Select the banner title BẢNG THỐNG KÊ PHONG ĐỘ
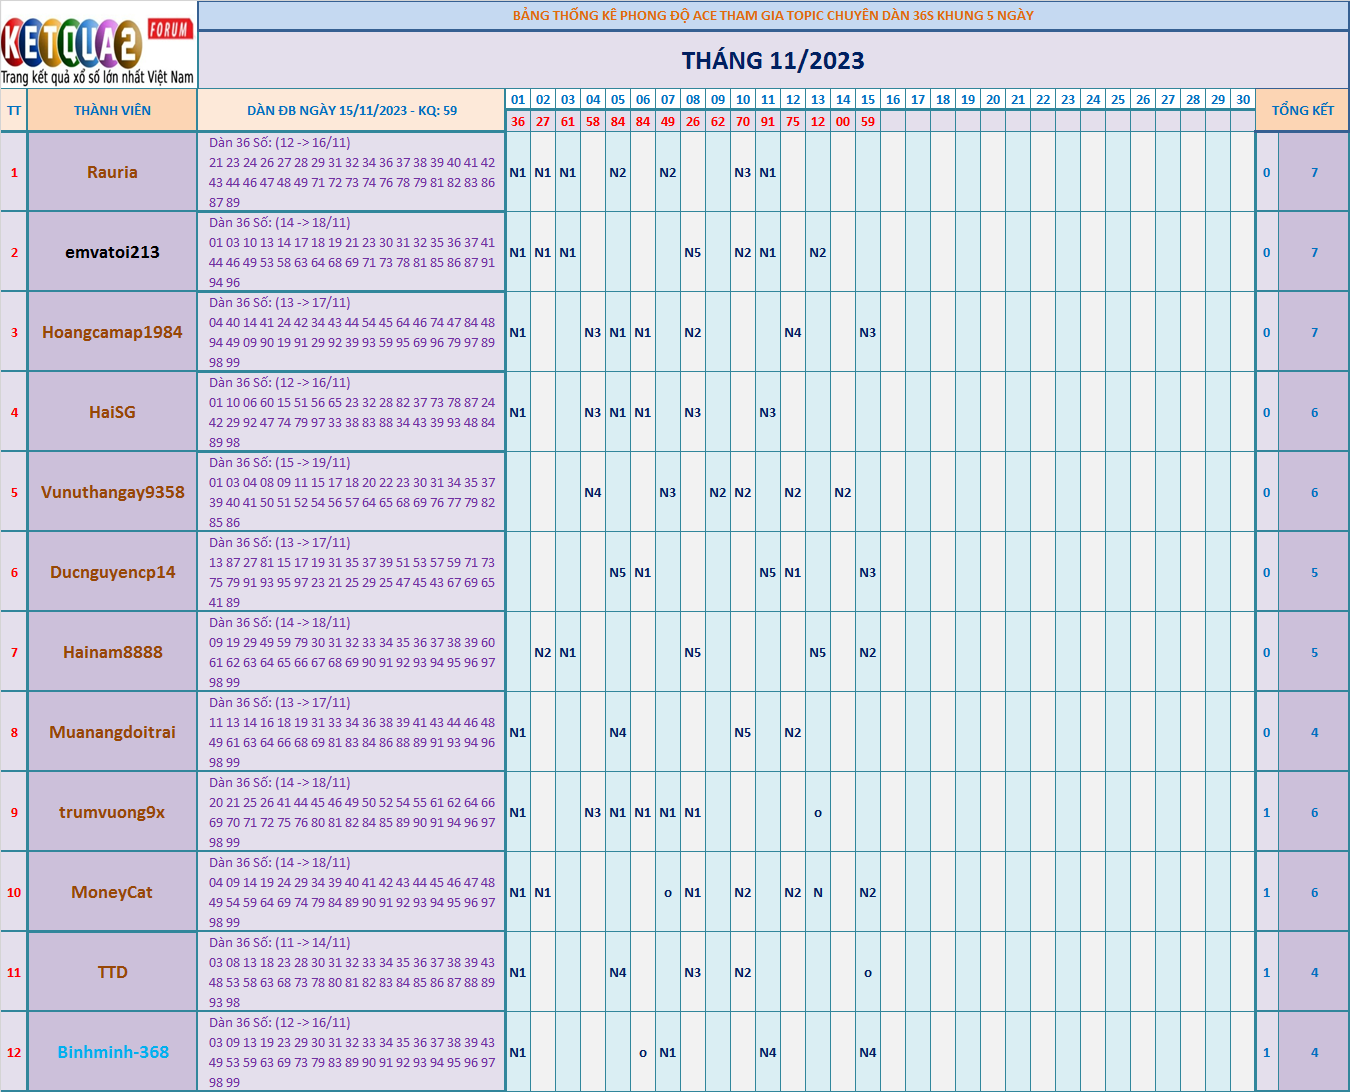This screenshot has height=1092, width=1350. (x=773, y=15)
